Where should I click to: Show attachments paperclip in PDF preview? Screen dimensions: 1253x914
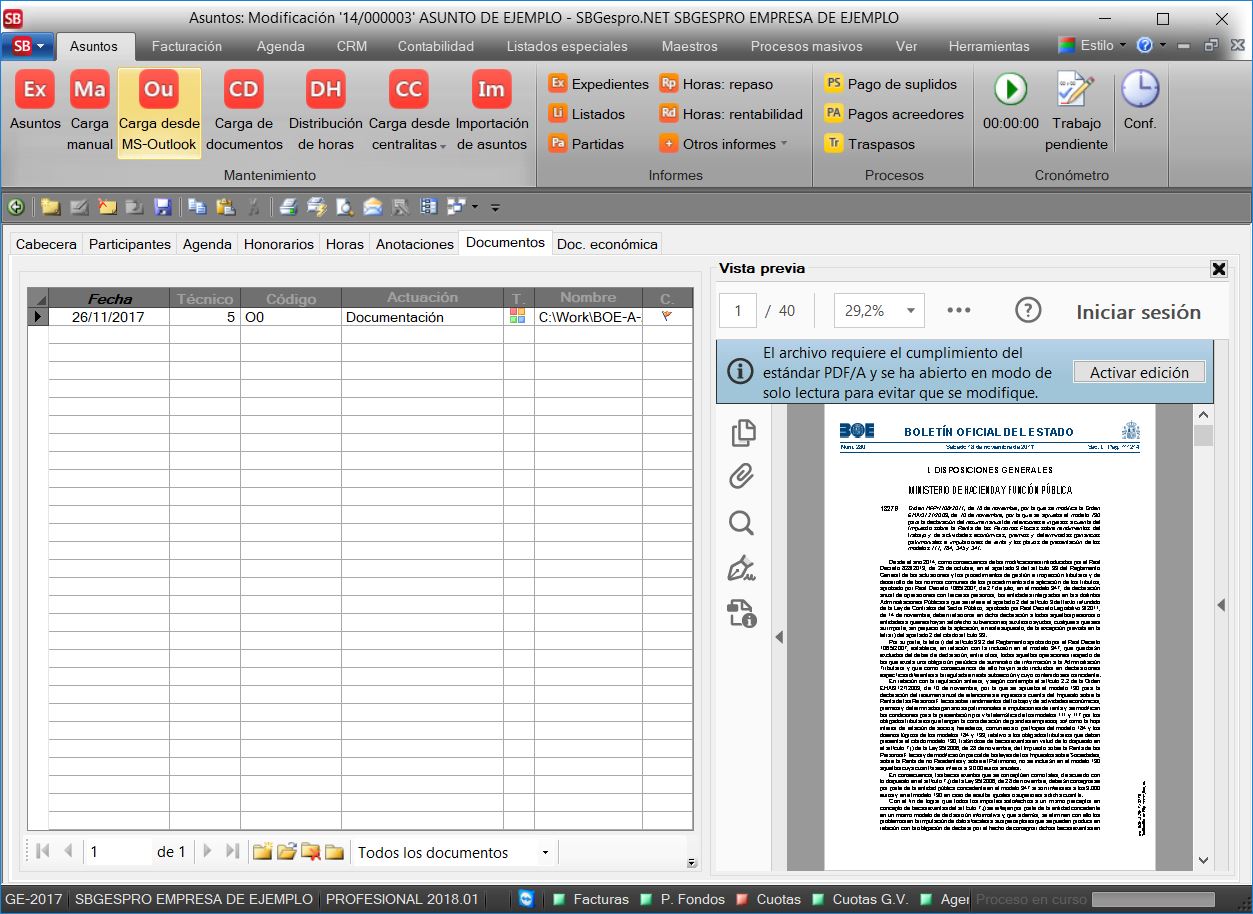(x=741, y=477)
